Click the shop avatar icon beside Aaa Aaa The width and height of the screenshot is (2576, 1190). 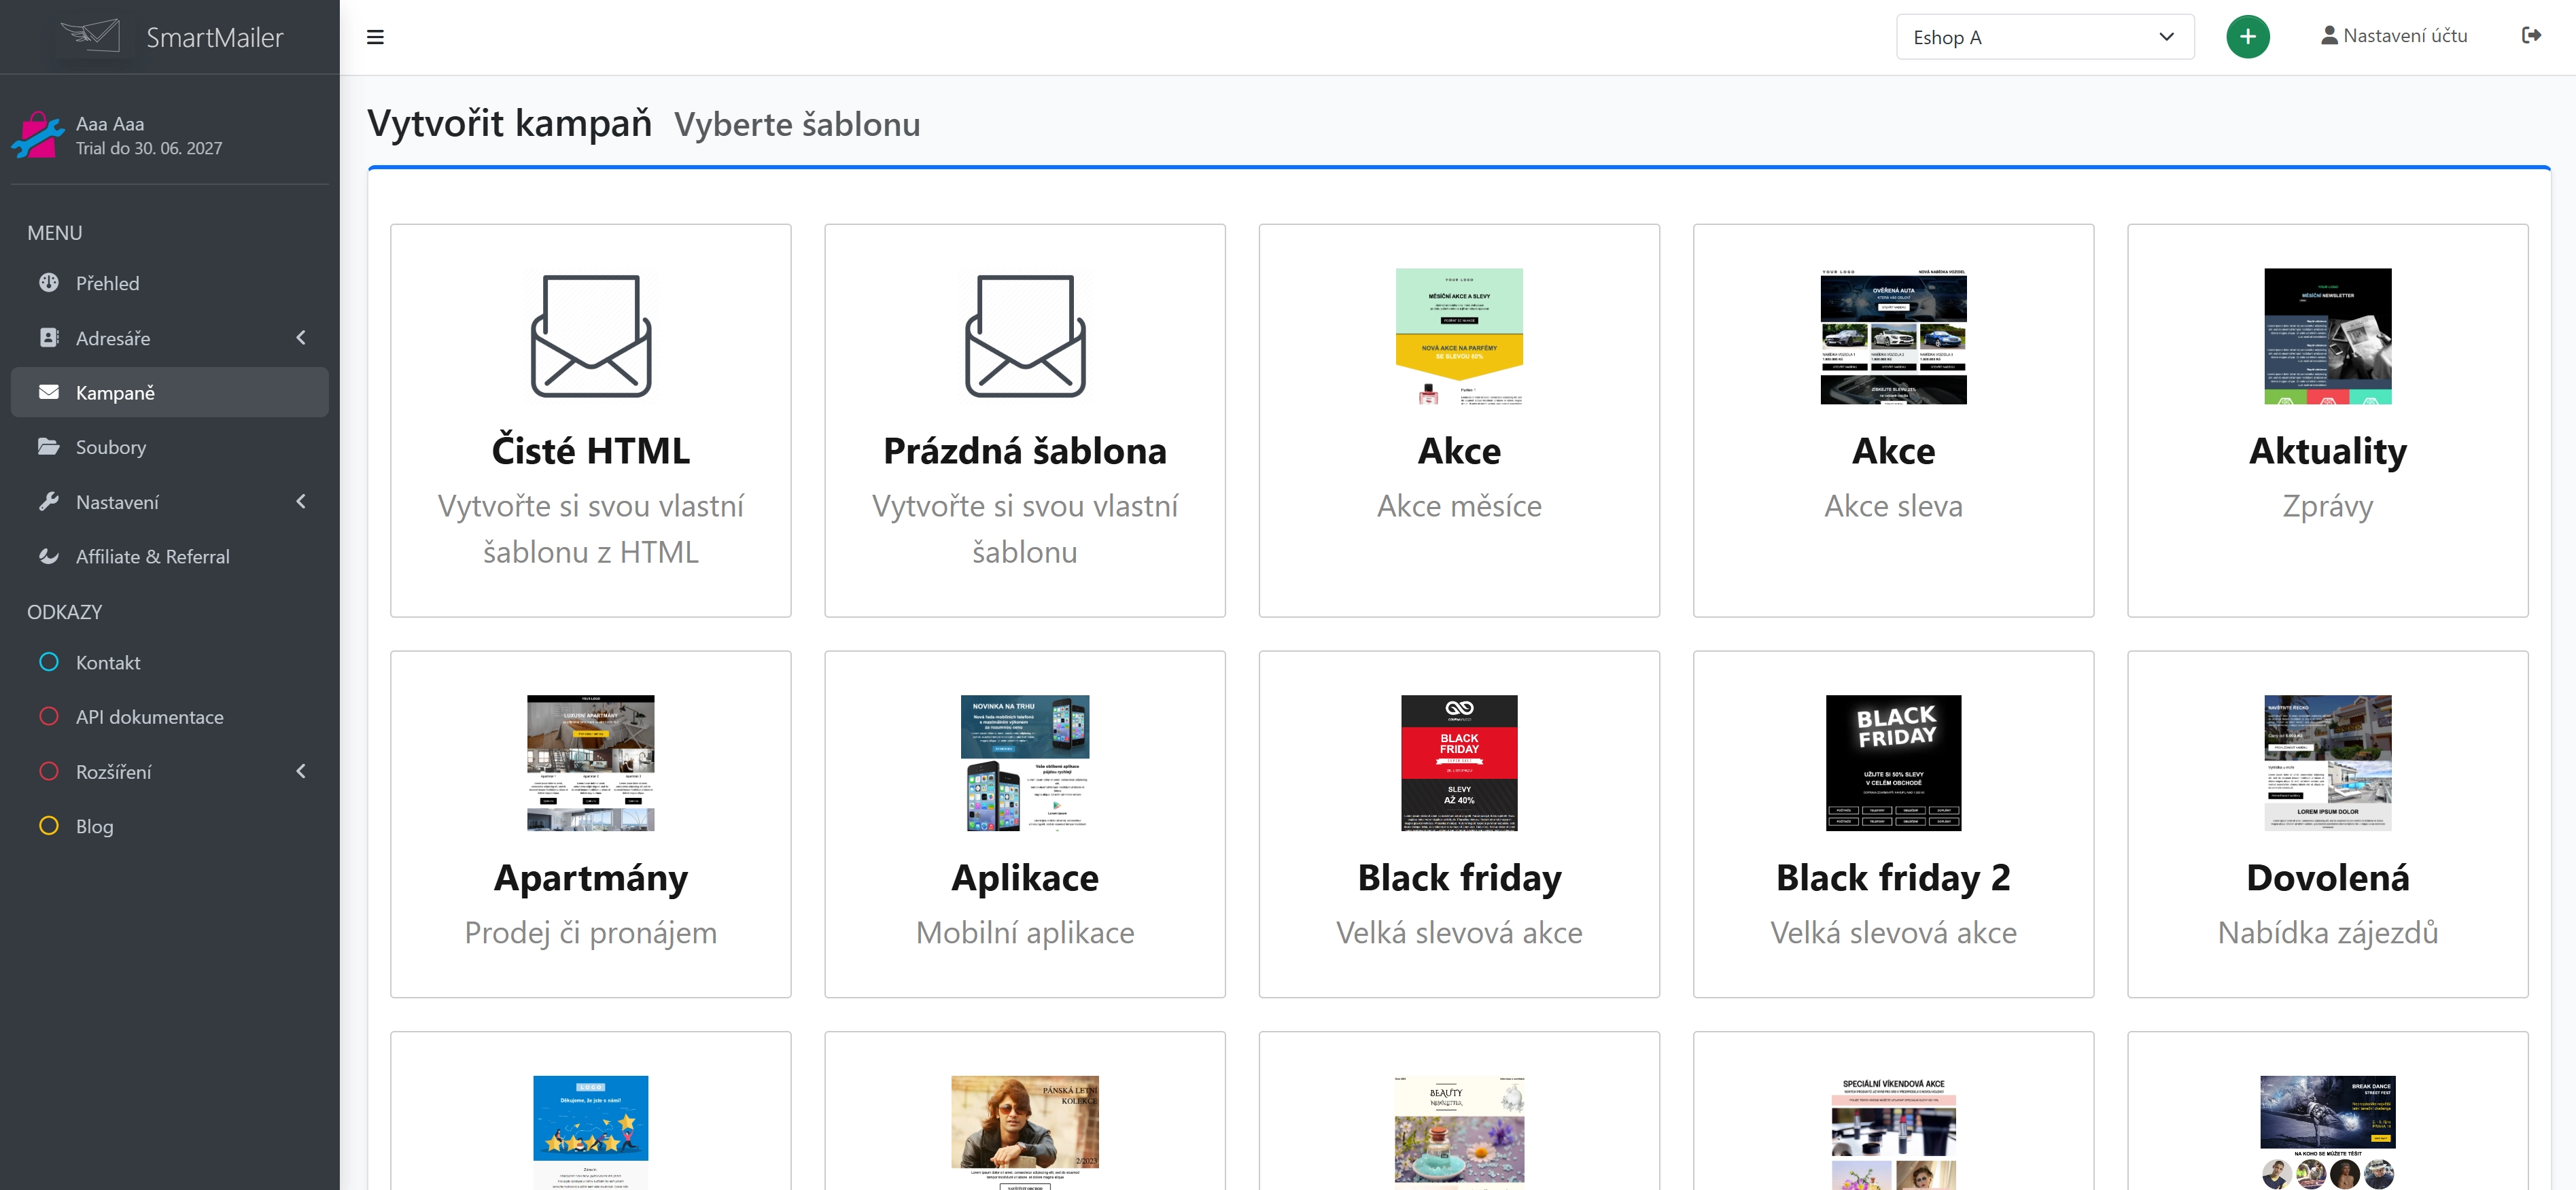point(38,135)
